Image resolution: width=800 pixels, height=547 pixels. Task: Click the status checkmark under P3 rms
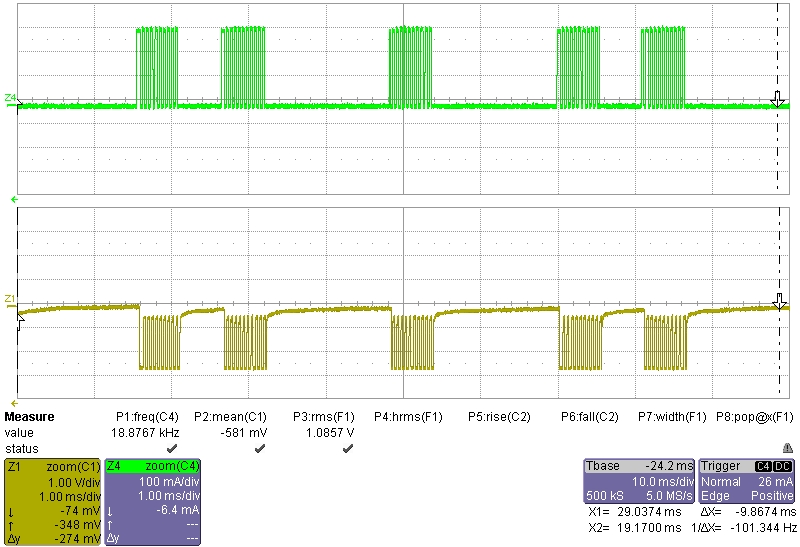[x=348, y=449]
